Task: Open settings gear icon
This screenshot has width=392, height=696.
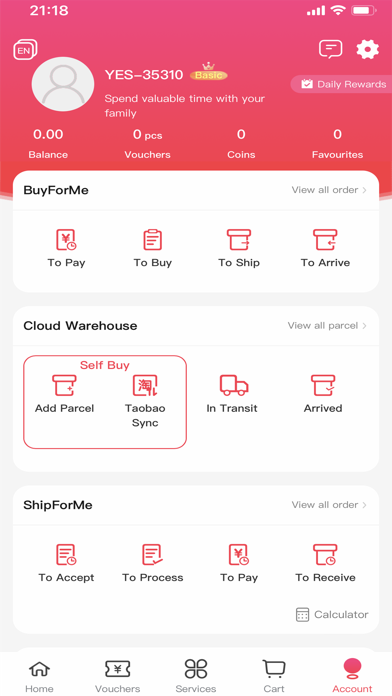Action: tap(368, 49)
